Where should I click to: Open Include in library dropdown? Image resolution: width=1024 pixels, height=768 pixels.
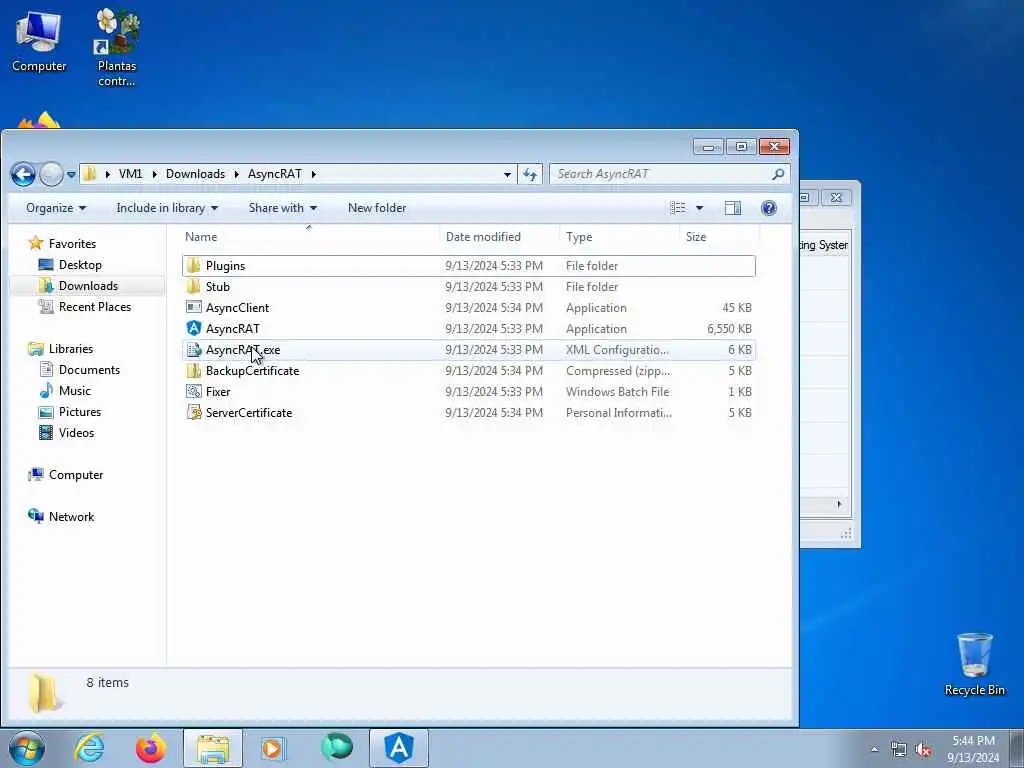click(x=167, y=208)
